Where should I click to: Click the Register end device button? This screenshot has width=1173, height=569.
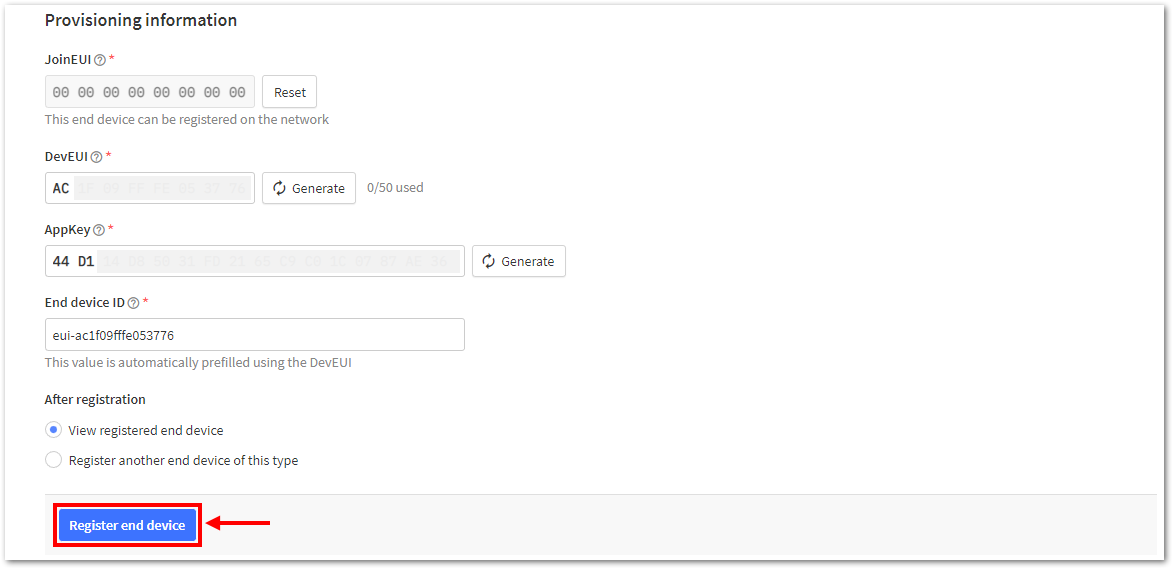coord(127,526)
